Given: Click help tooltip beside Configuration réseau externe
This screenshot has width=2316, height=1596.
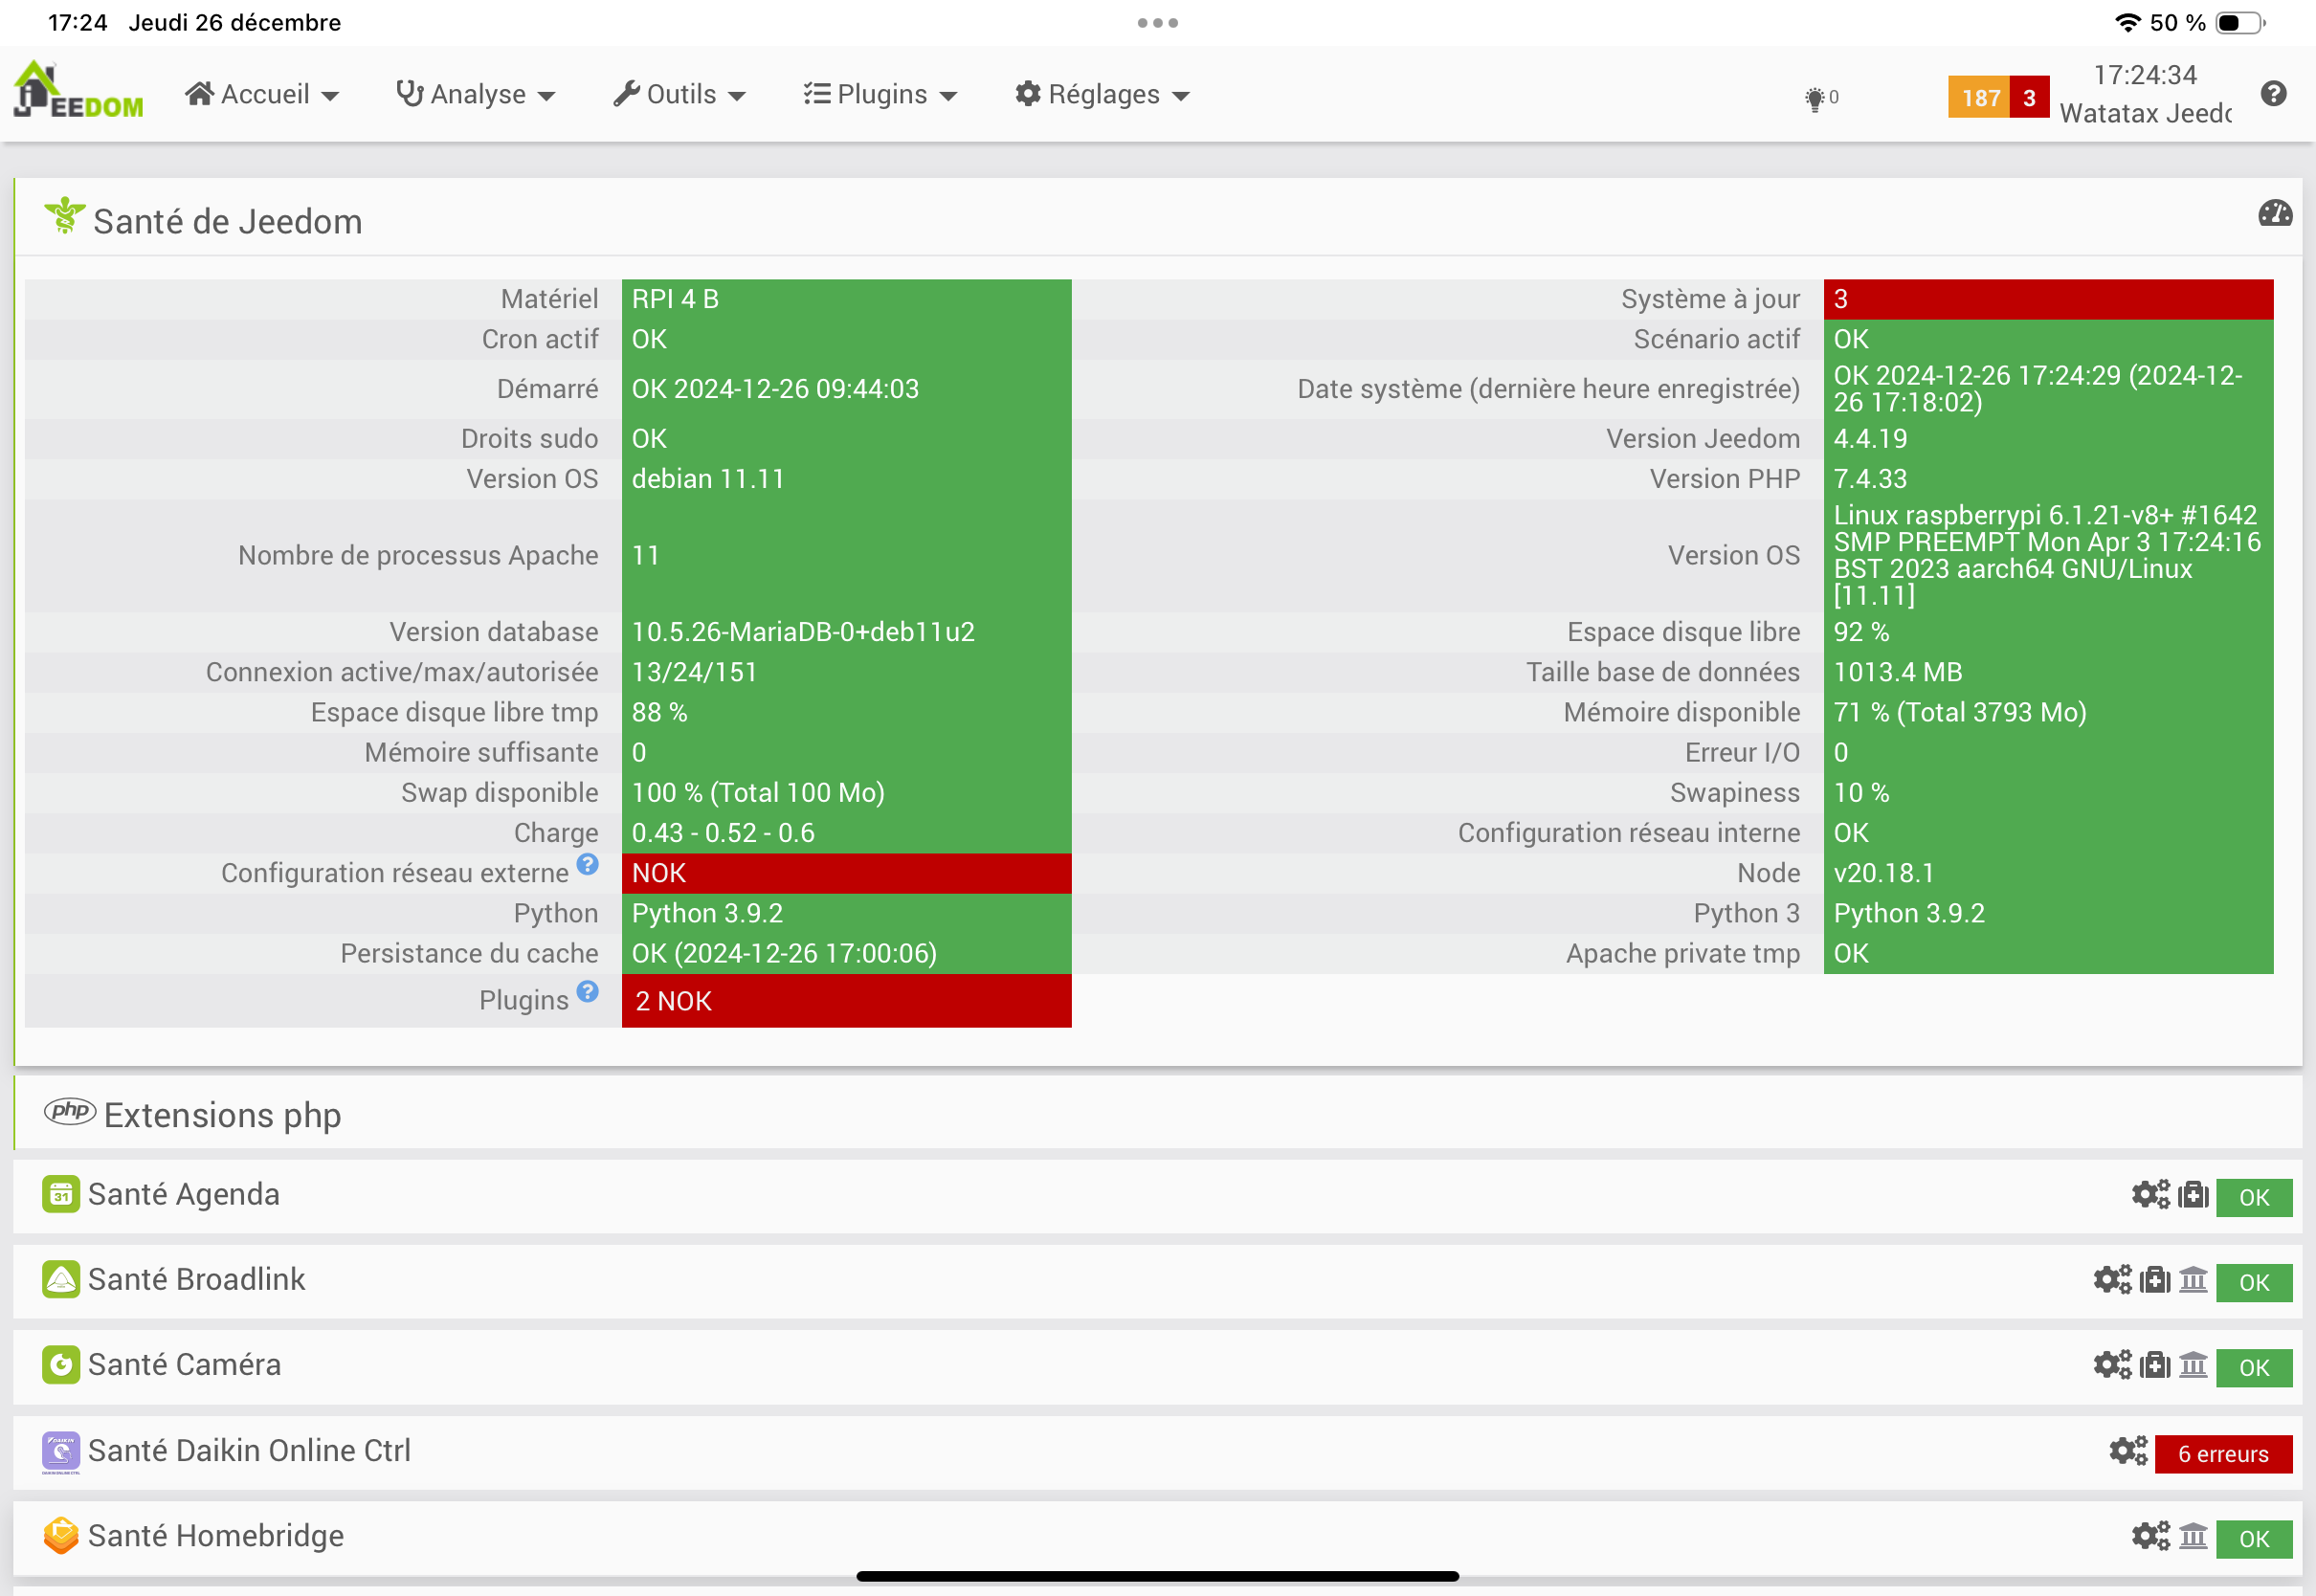Looking at the screenshot, I should point(588,865).
